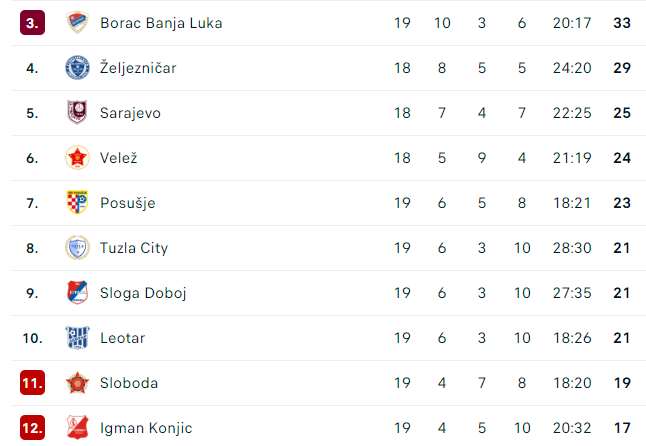Viewport: 646px width, 446px height.
Task: Click the Posušje checkered crest
Action: pos(77,203)
